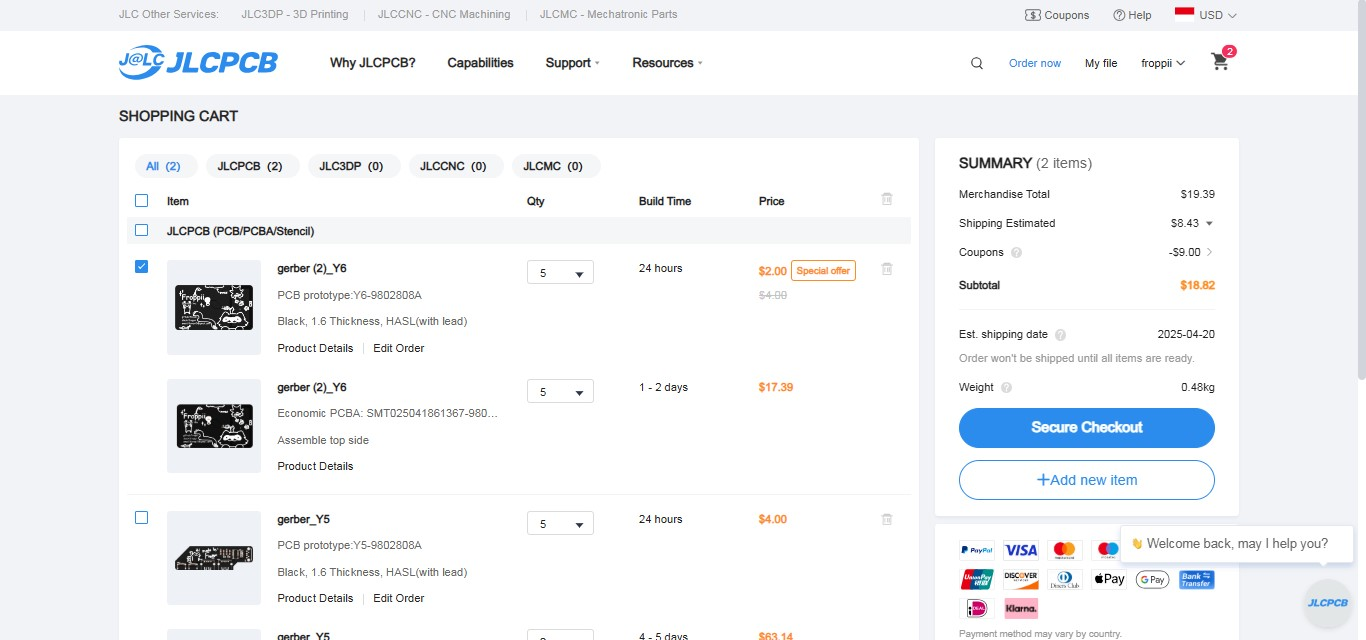Click the iDEAL payment icon
This screenshot has width=1366, height=640.
[977, 608]
